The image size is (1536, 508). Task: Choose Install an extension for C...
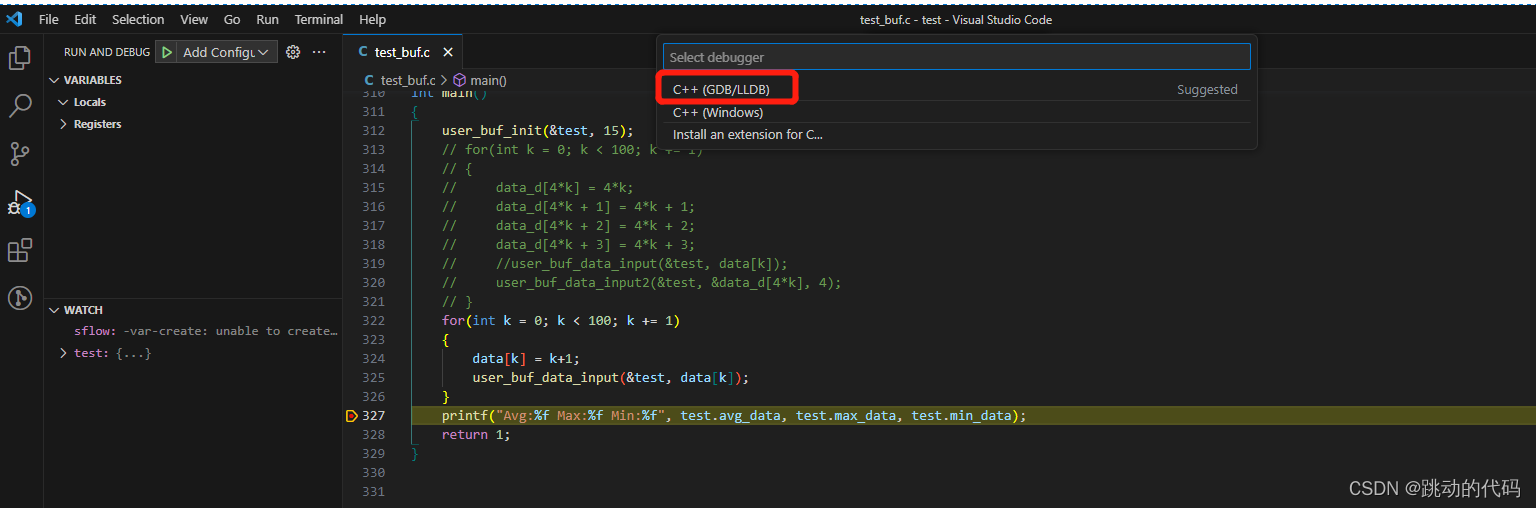[955, 135]
